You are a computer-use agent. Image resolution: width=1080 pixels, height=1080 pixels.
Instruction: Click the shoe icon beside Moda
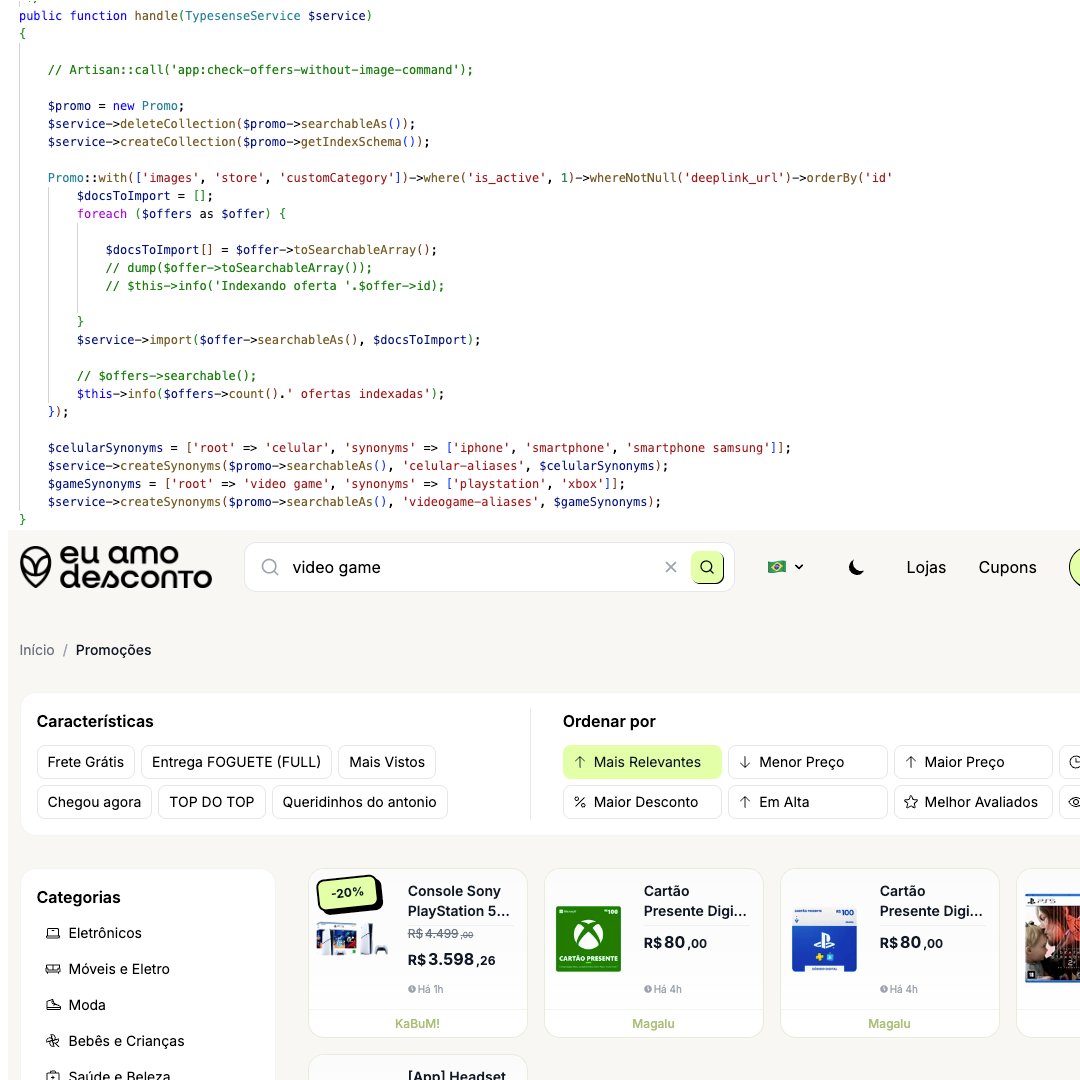pyautogui.click(x=53, y=1005)
